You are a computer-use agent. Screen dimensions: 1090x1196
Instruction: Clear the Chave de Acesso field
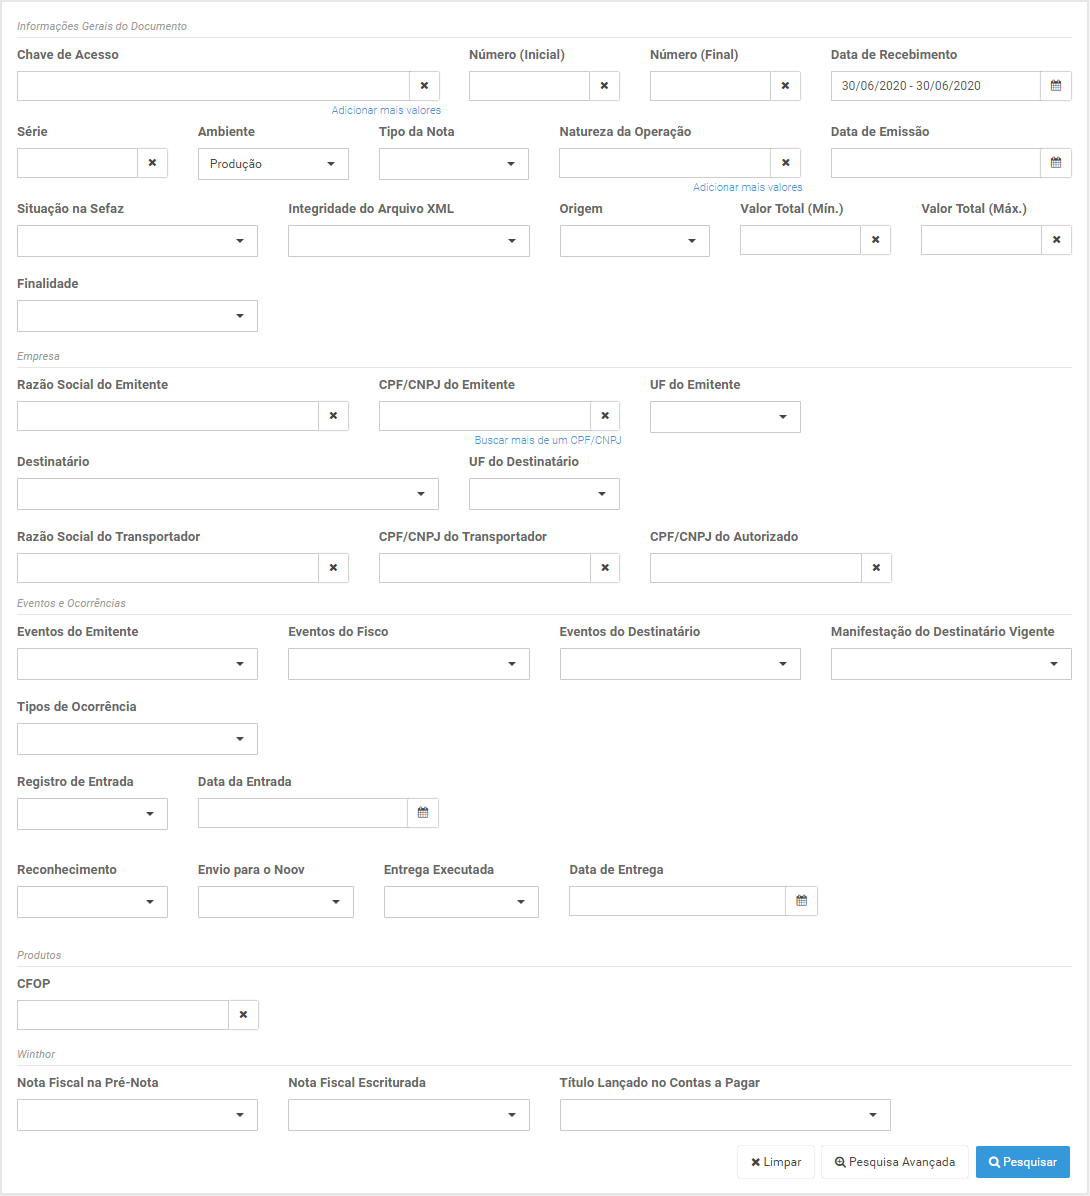pyautogui.click(x=424, y=86)
